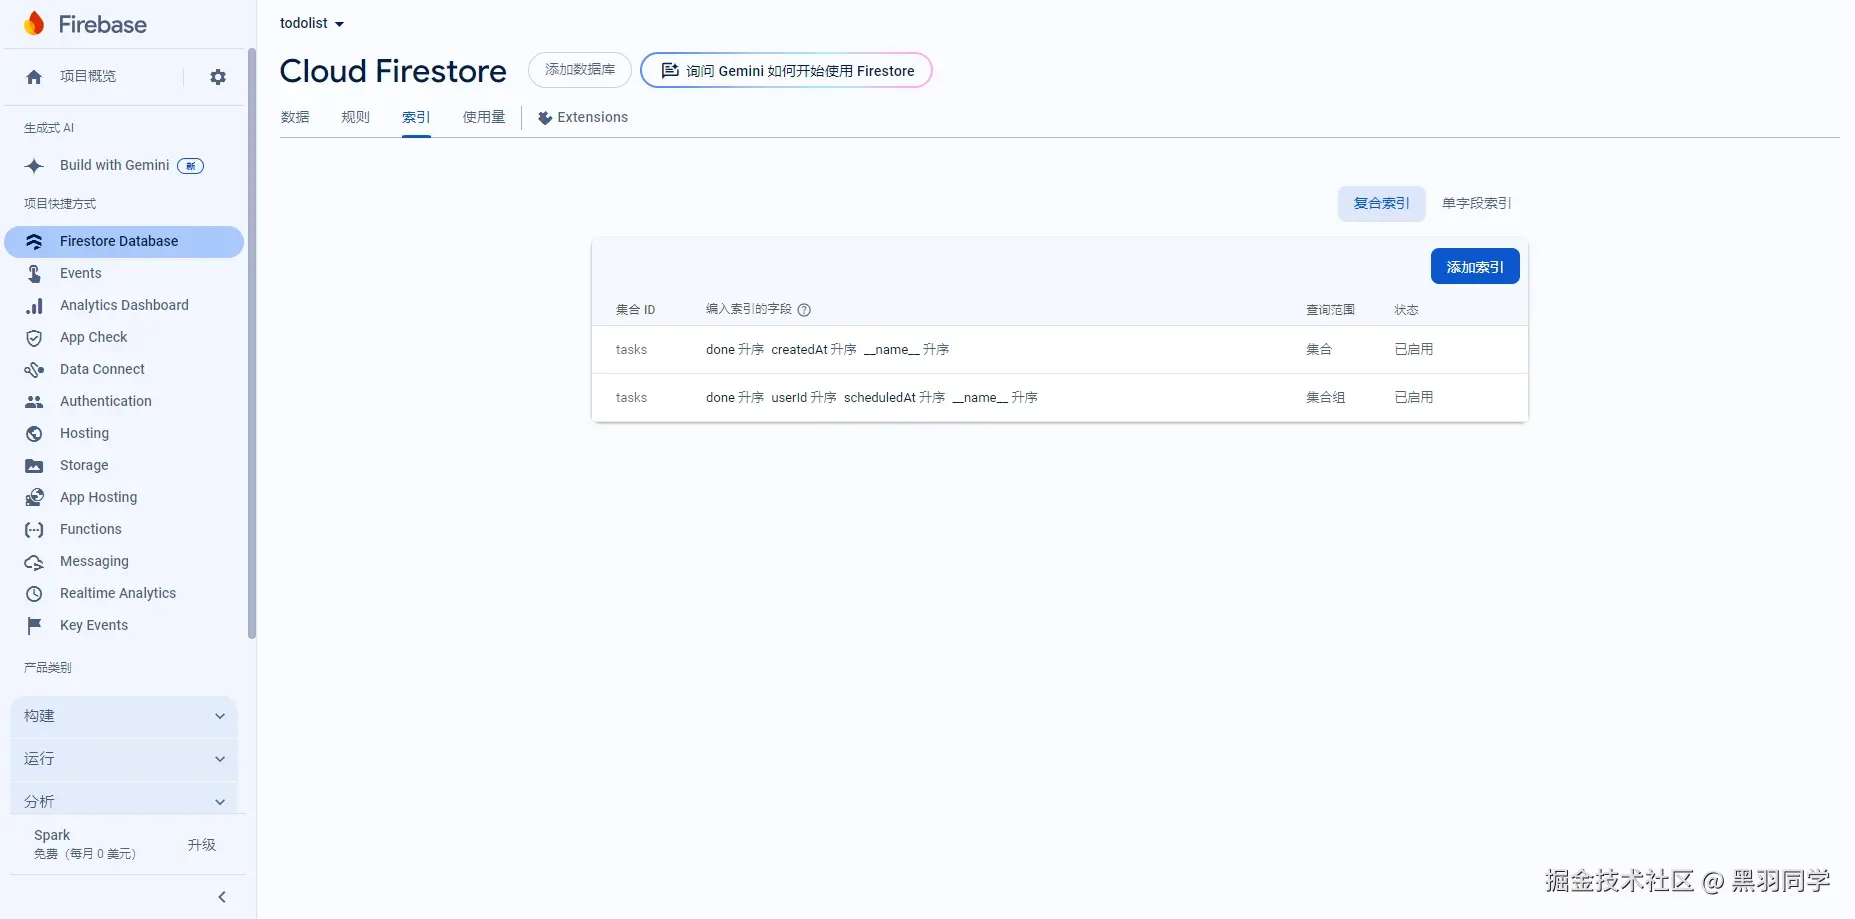Open Build with Gemini in sidebar
This screenshot has height=919, width=1855.
point(124,166)
